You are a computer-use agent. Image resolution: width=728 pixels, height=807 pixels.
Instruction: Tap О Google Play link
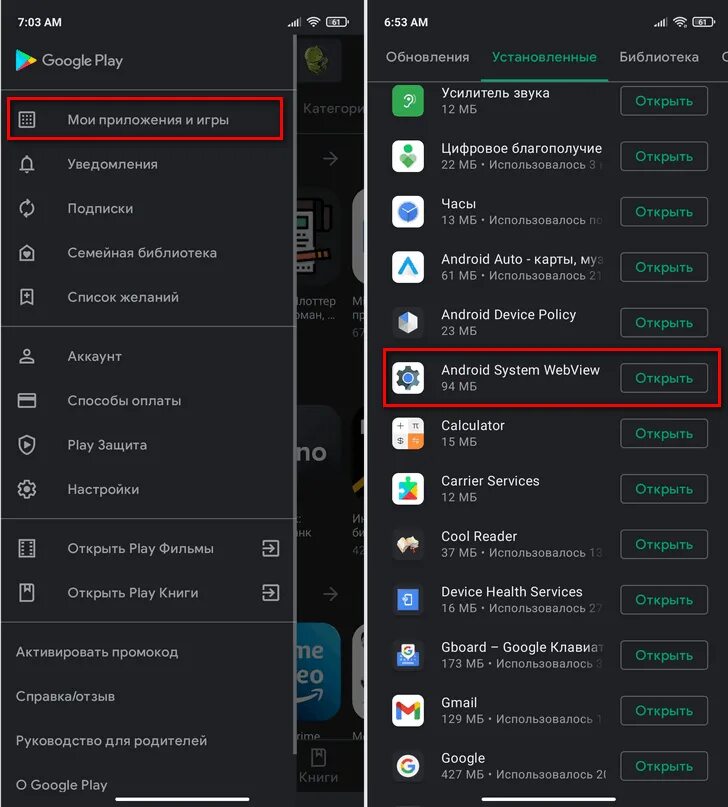click(x=61, y=785)
